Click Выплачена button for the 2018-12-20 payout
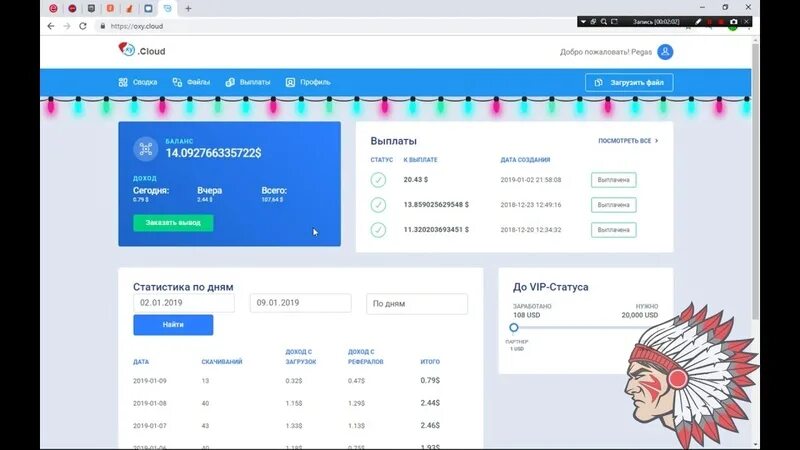 [613, 230]
